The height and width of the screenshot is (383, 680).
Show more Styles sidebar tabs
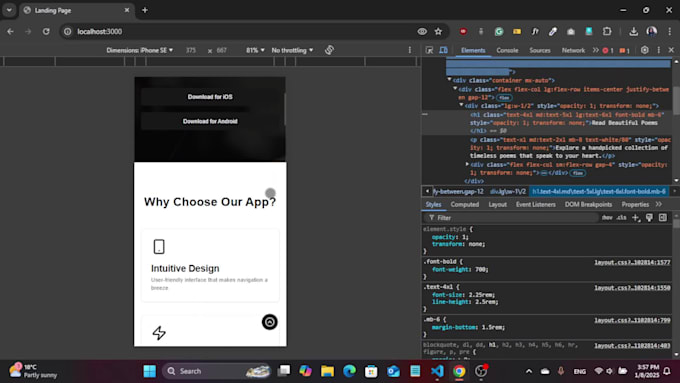pos(659,204)
